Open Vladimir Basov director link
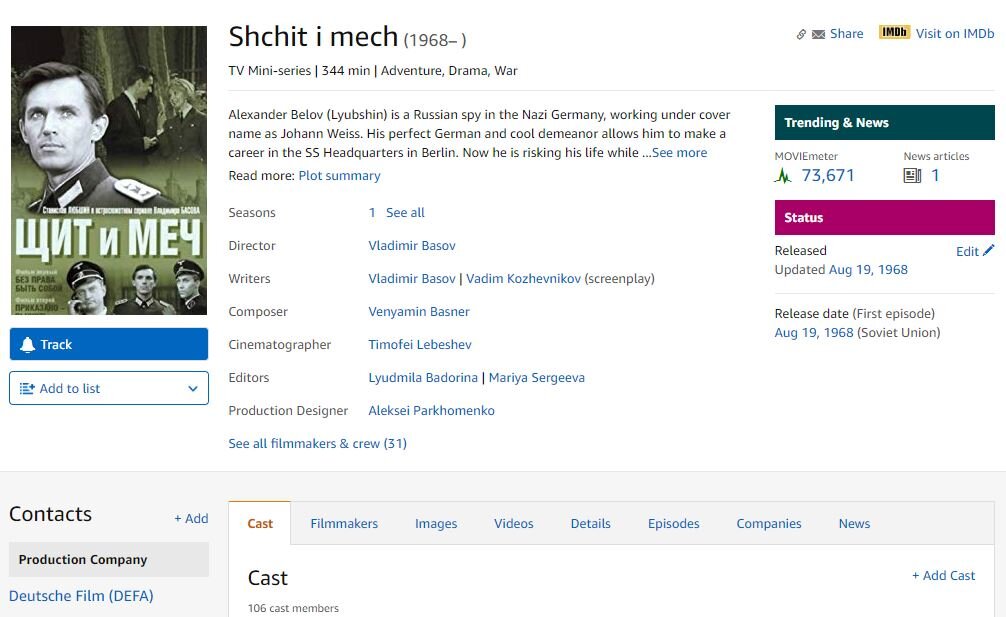 [x=411, y=245]
